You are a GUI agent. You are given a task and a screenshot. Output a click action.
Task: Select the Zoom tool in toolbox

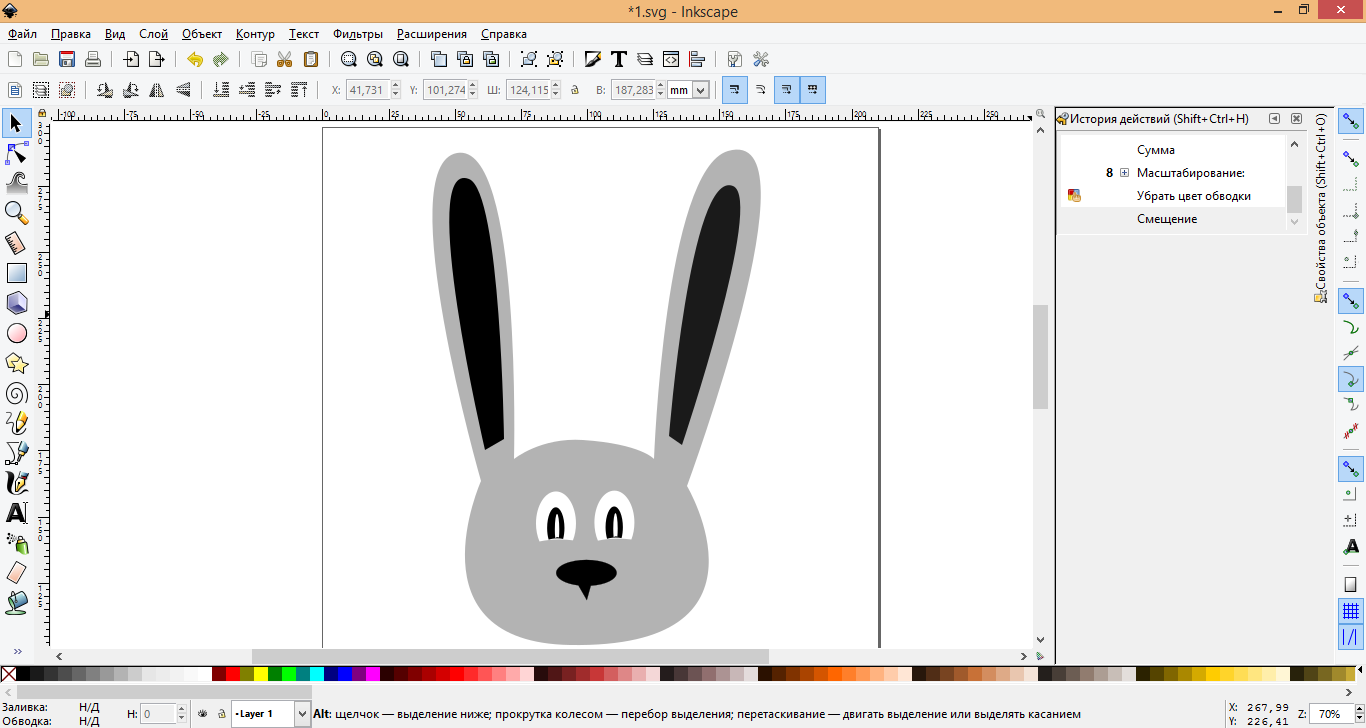16,212
